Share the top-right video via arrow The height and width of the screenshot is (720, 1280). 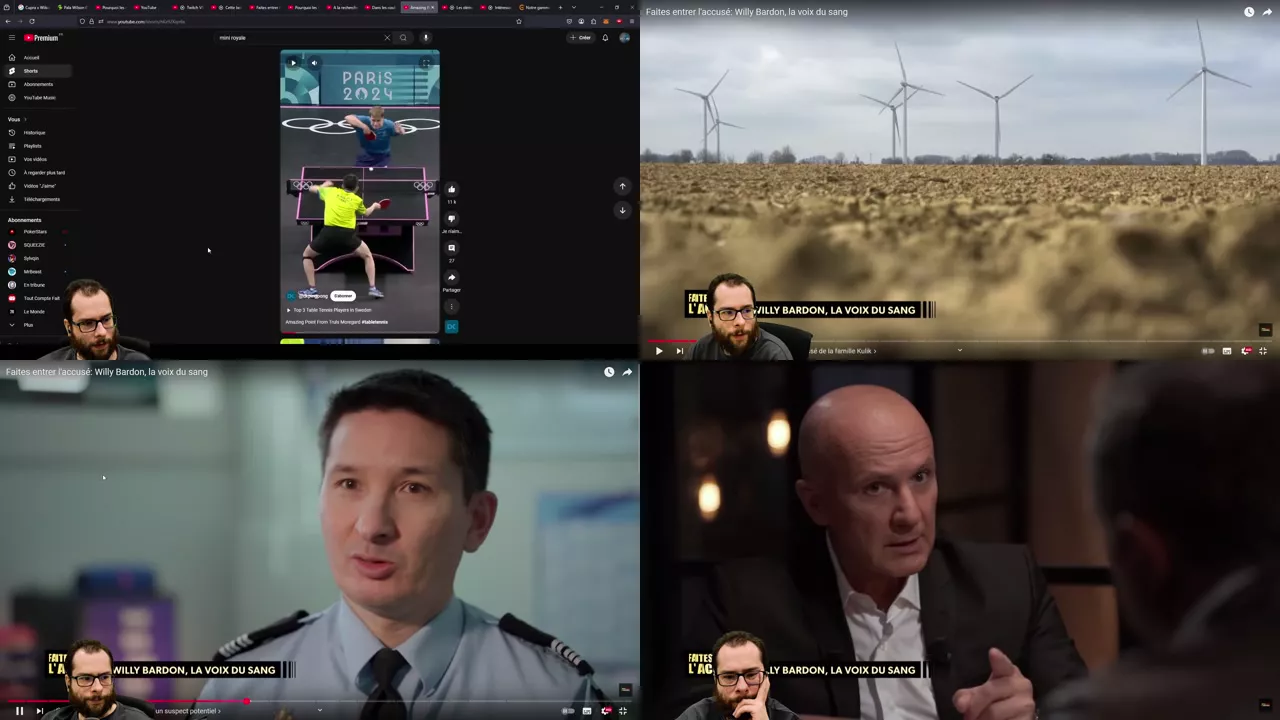1267,12
